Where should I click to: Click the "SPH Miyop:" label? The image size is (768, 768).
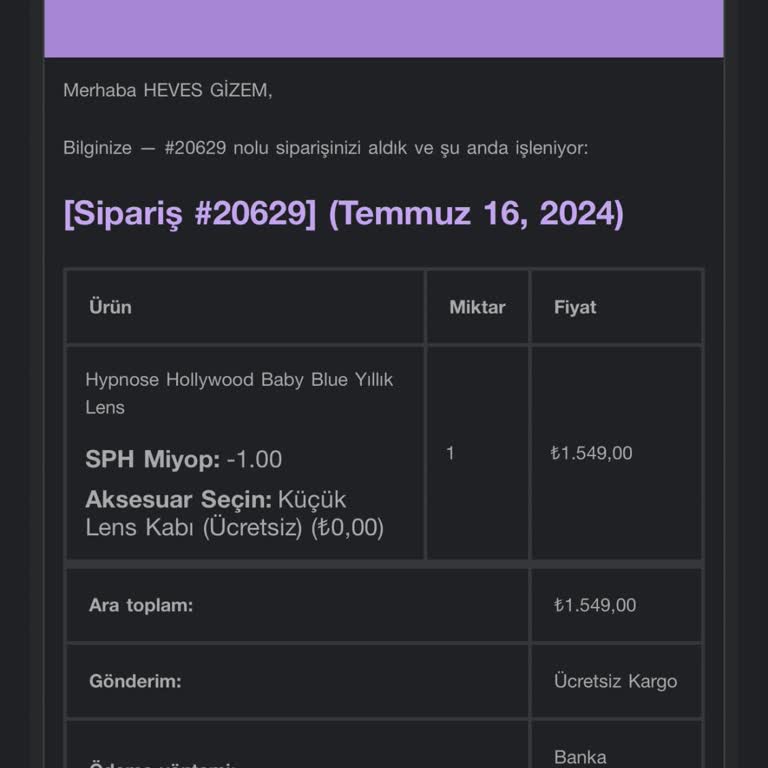pos(152,459)
